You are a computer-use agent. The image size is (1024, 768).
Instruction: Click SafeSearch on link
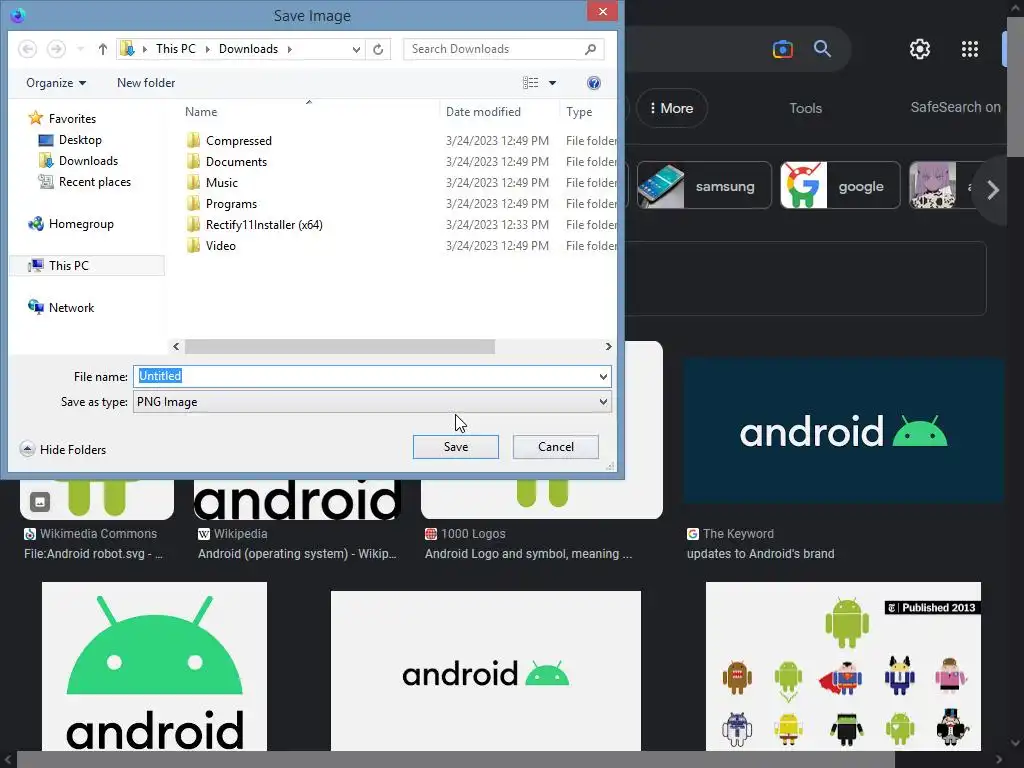955,107
